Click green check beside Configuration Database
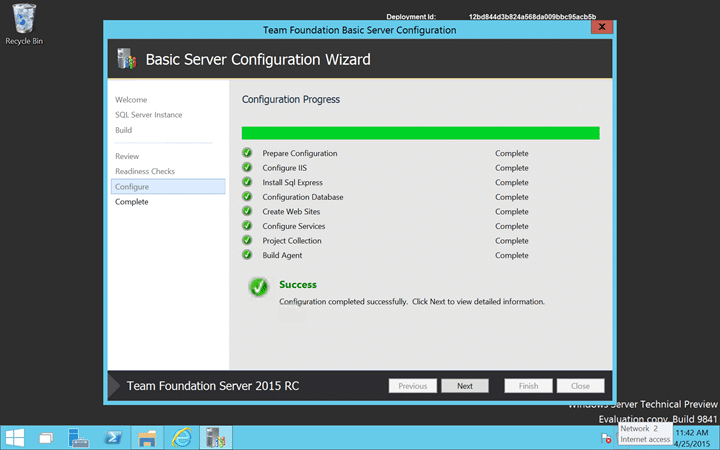 coord(247,197)
